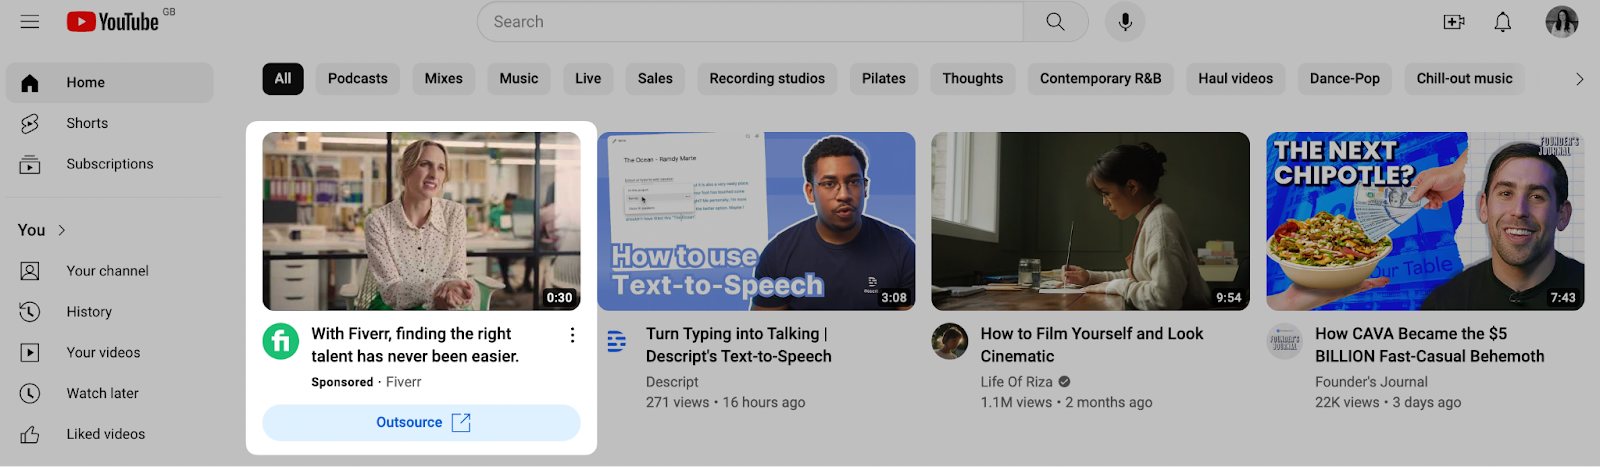The height and width of the screenshot is (467, 1600).
Task: Play the Text-to-Speech video thumbnail
Action: pos(756,221)
